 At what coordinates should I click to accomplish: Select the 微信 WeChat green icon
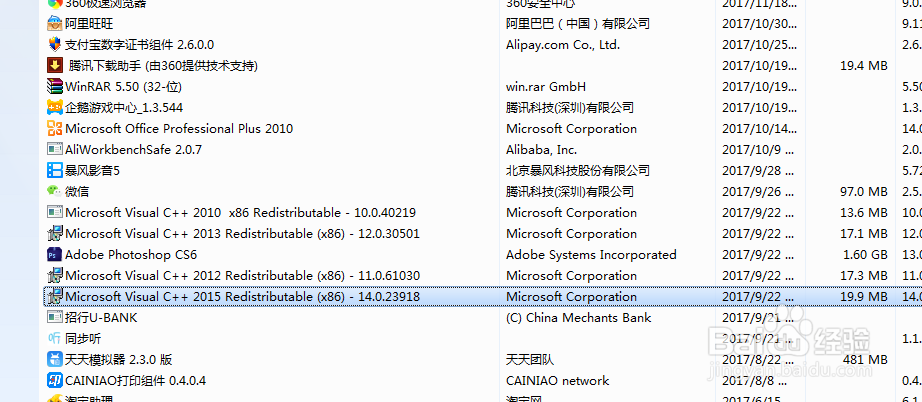[55, 192]
